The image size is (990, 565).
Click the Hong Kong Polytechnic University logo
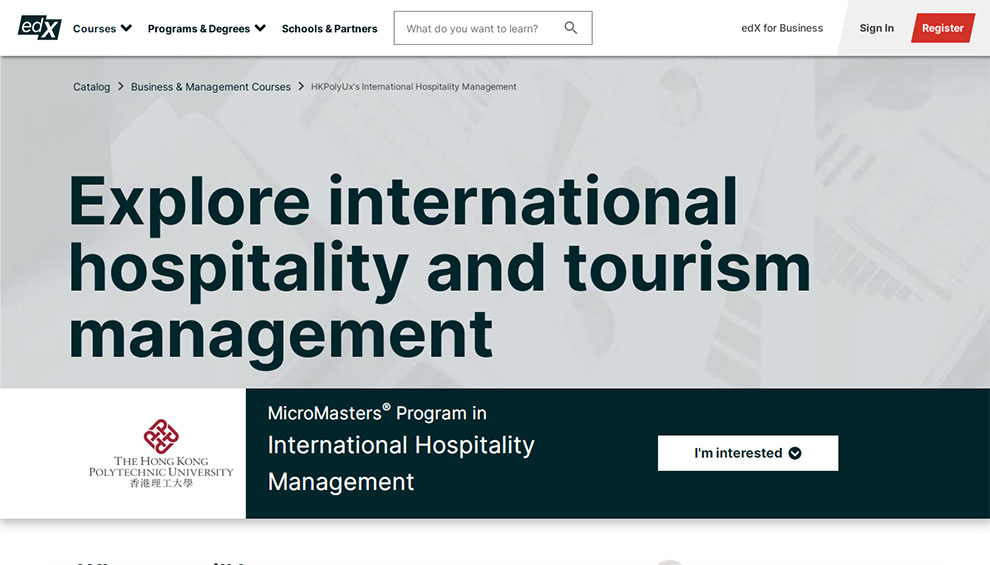(x=161, y=454)
